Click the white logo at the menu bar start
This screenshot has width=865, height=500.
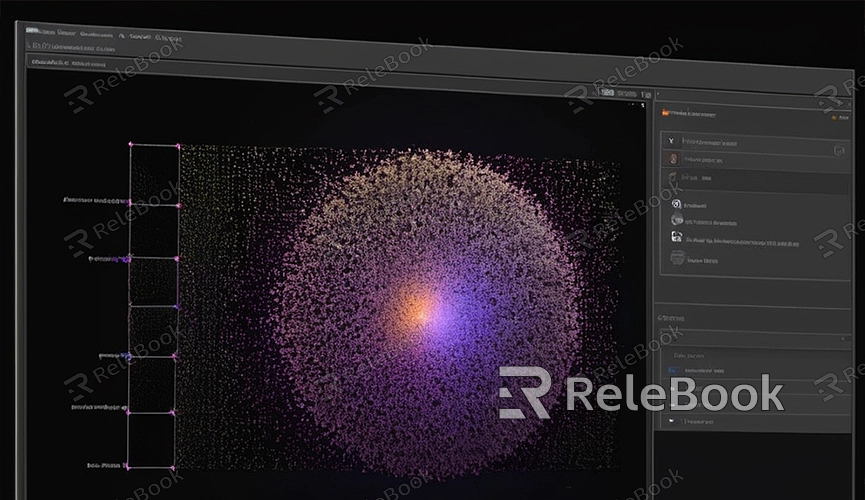(33, 31)
